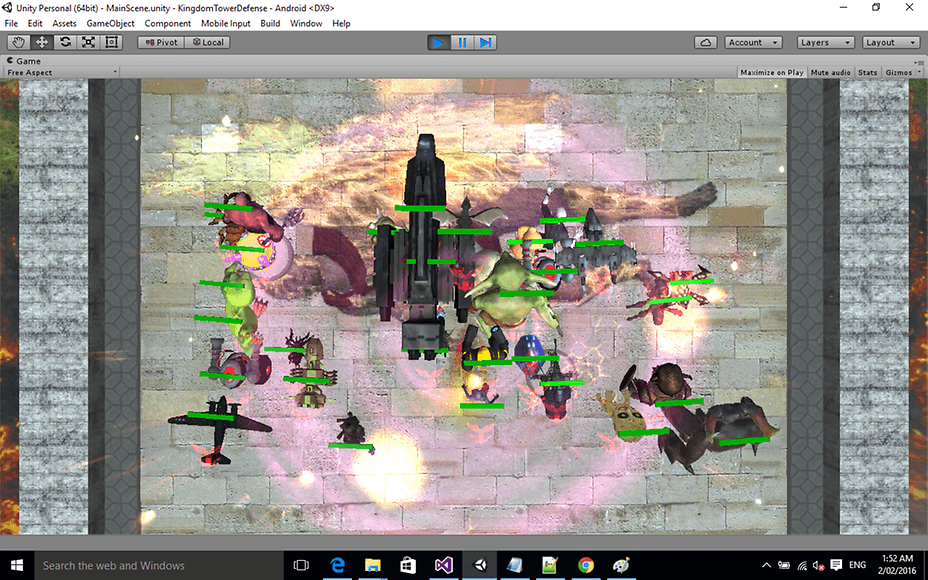928x580 pixels.
Task: Open Unity cloud services
Action: [705, 43]
